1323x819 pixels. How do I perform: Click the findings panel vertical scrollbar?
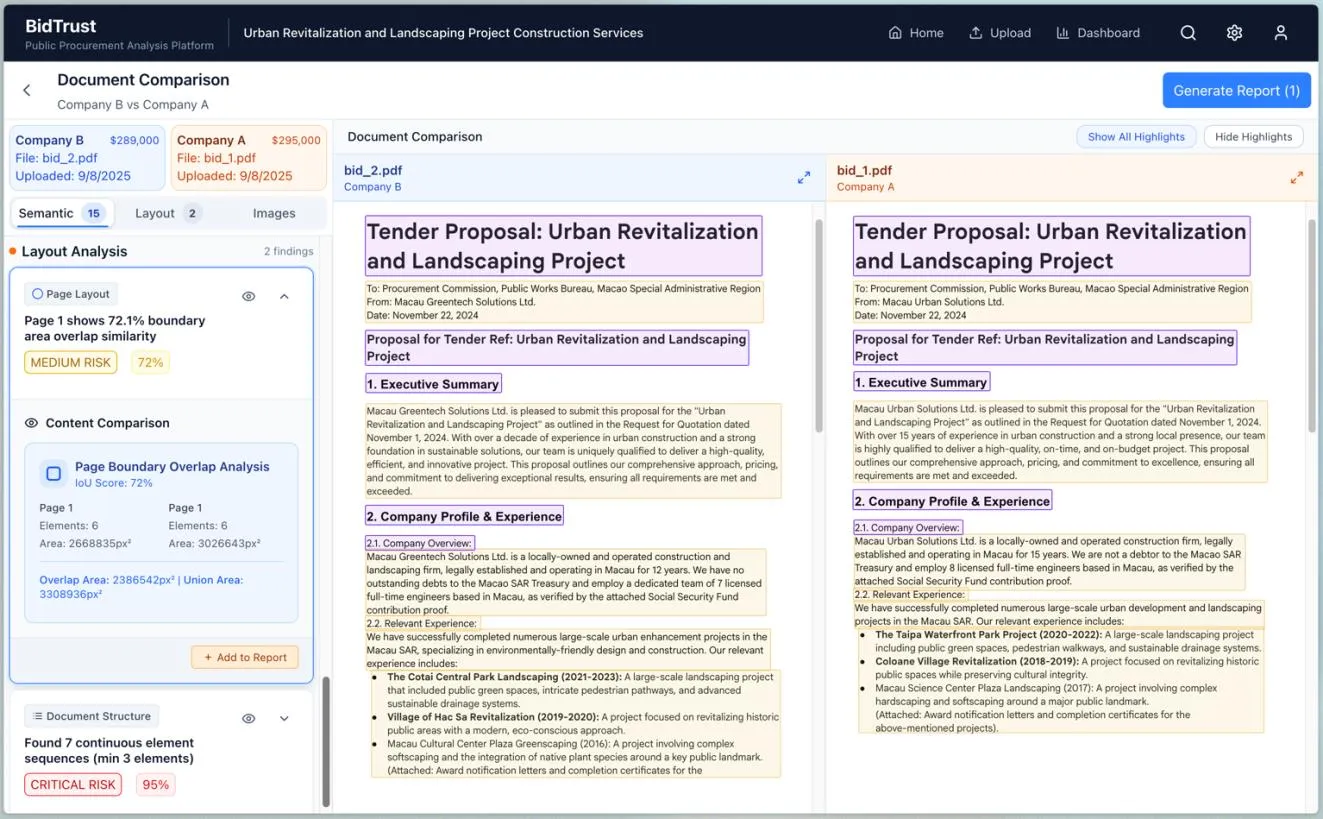coord(326,742)
